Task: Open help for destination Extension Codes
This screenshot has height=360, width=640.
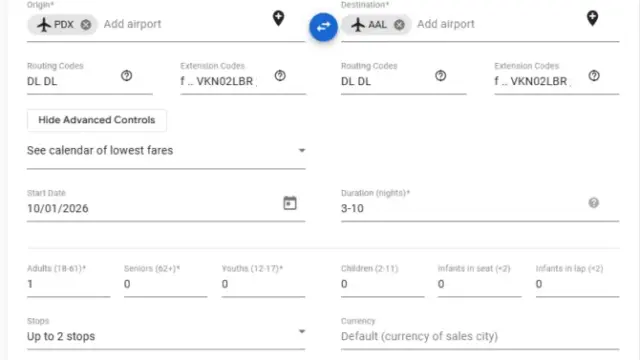Action: pyautogui.click(x=594, y=76)
